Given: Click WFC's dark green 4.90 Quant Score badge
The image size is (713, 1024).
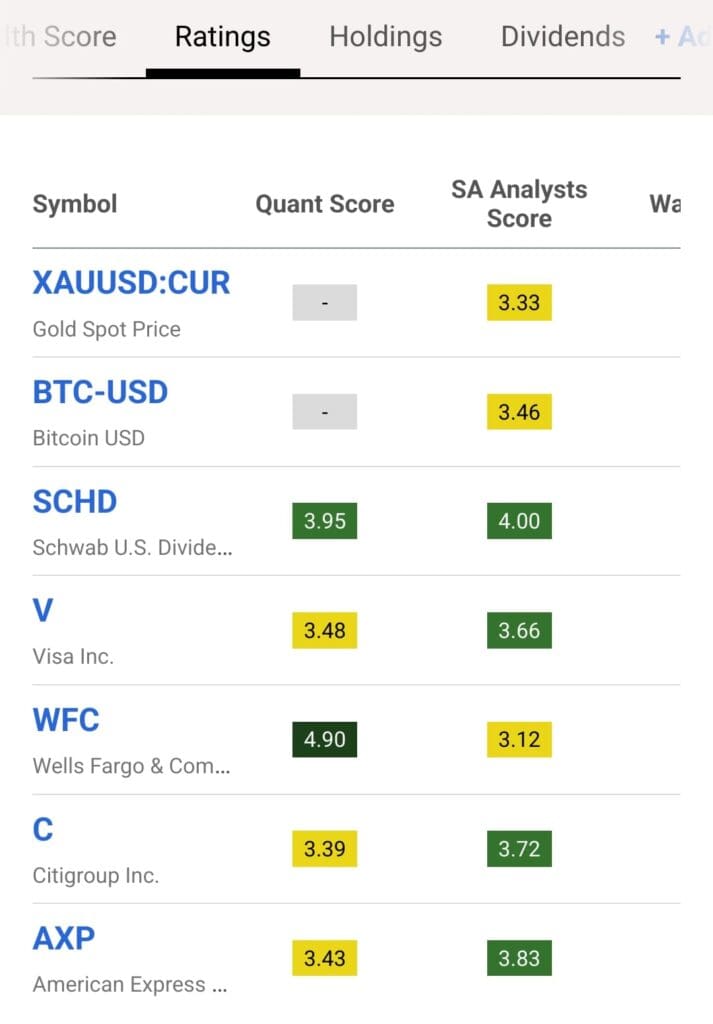Looking at the screenshot, I should click(324, 740).
